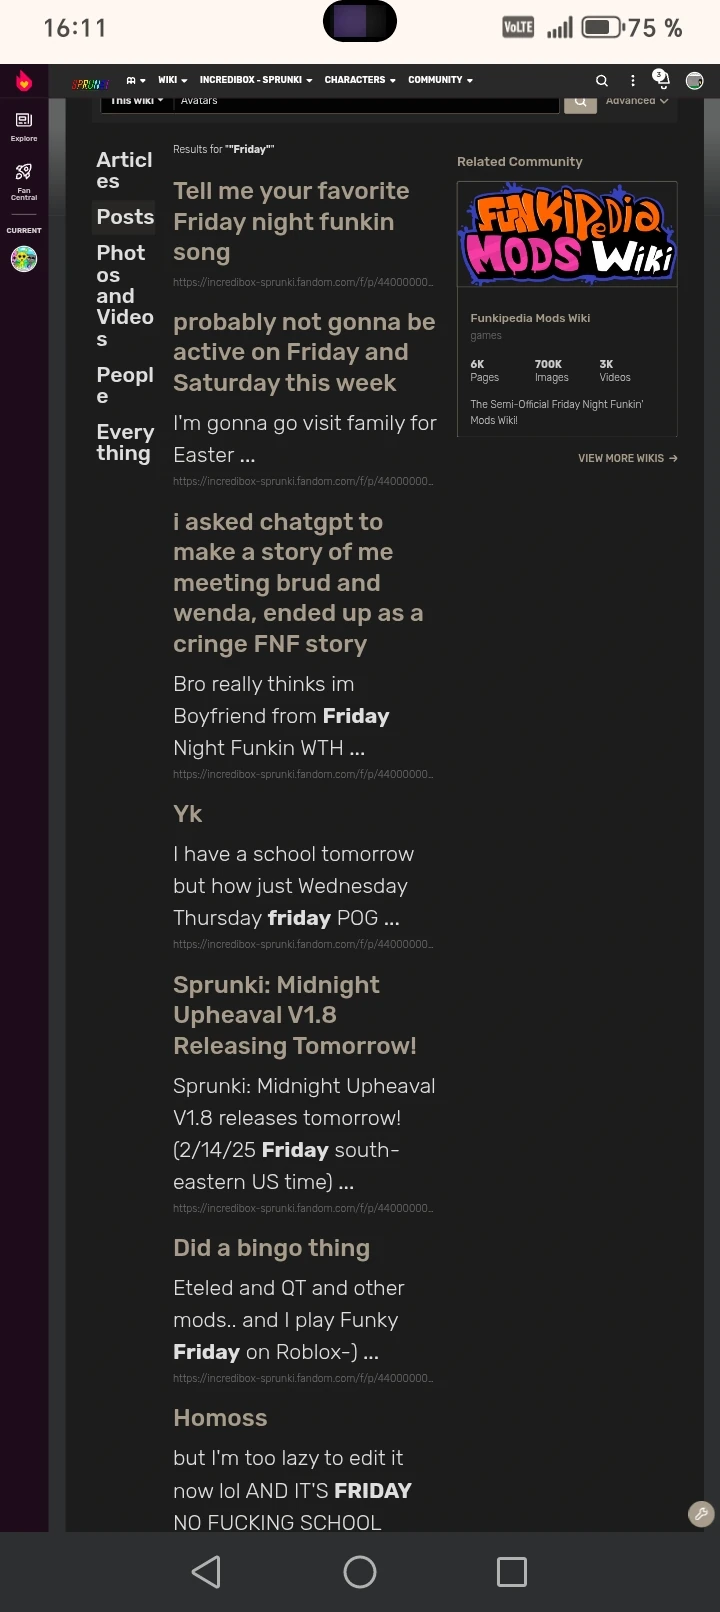Open notifications bell with badge
This screenshot has height=1612, width=720.
pos(660,79)
